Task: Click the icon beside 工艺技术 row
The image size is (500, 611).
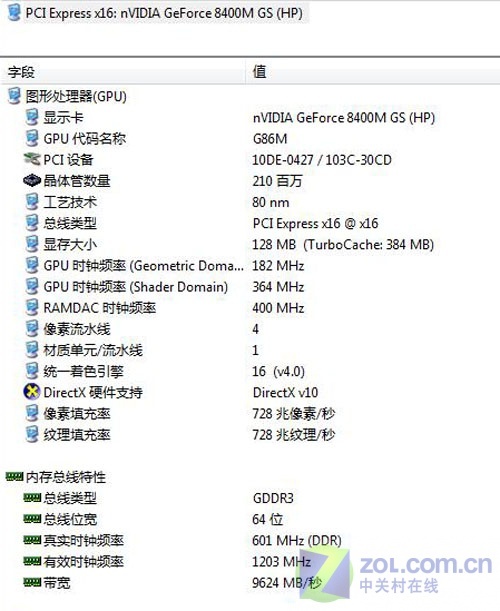Action: (32, 202)
